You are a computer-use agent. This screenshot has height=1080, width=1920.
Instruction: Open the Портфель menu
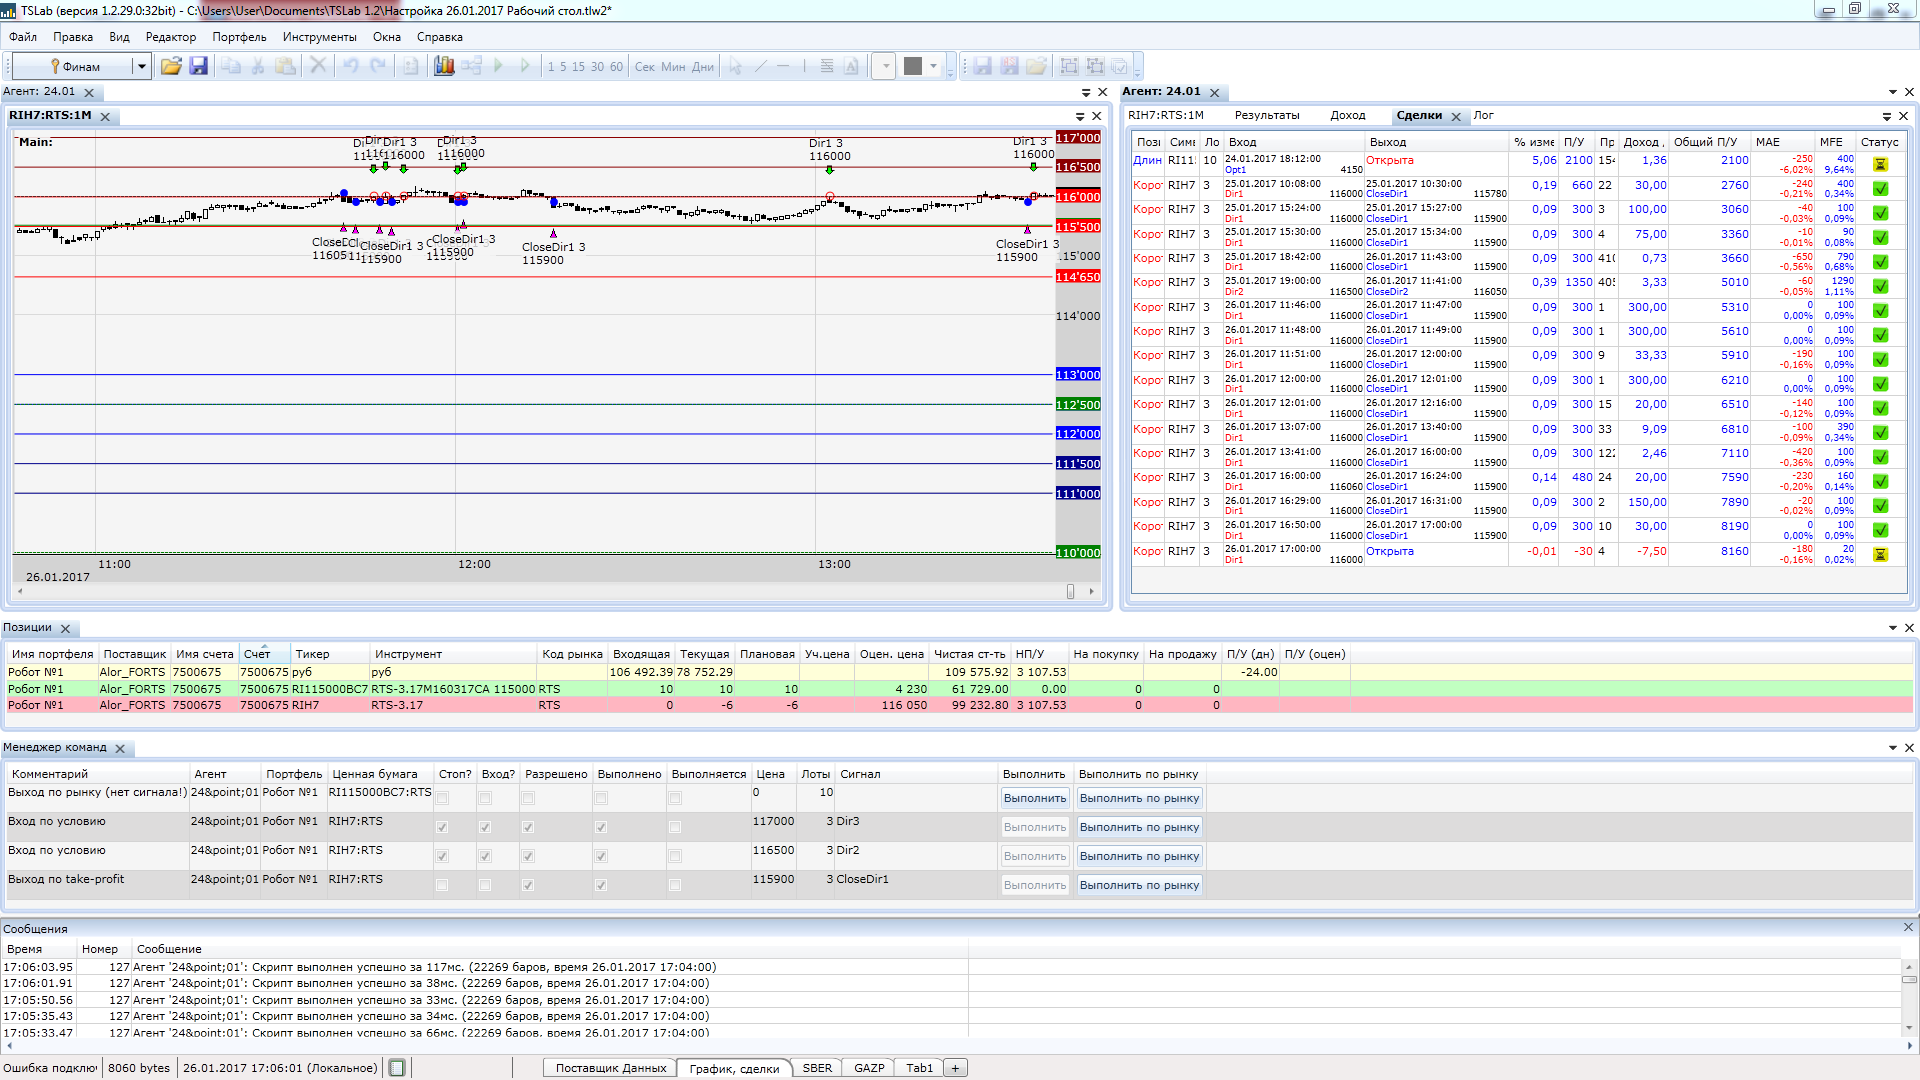click(239, 37)
